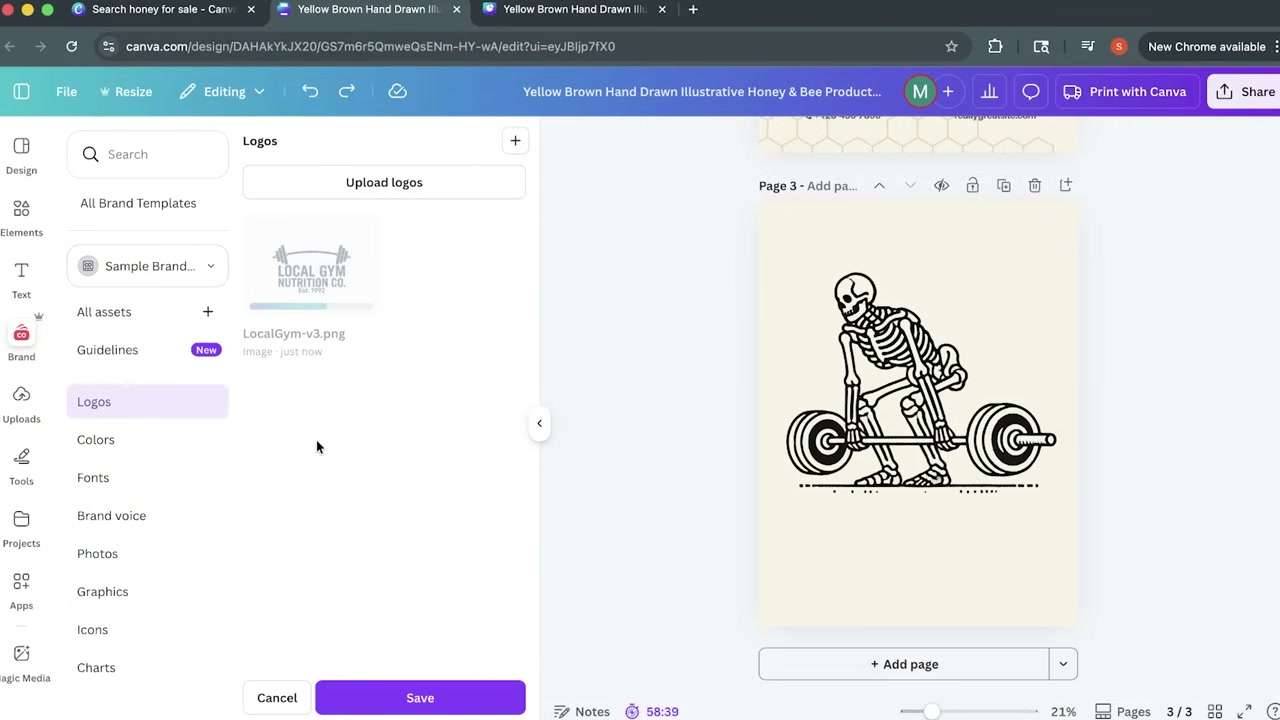Viewport: 1280px width, 720px height.
Task: Lock Page 3
Action: [x=972, y=185]
